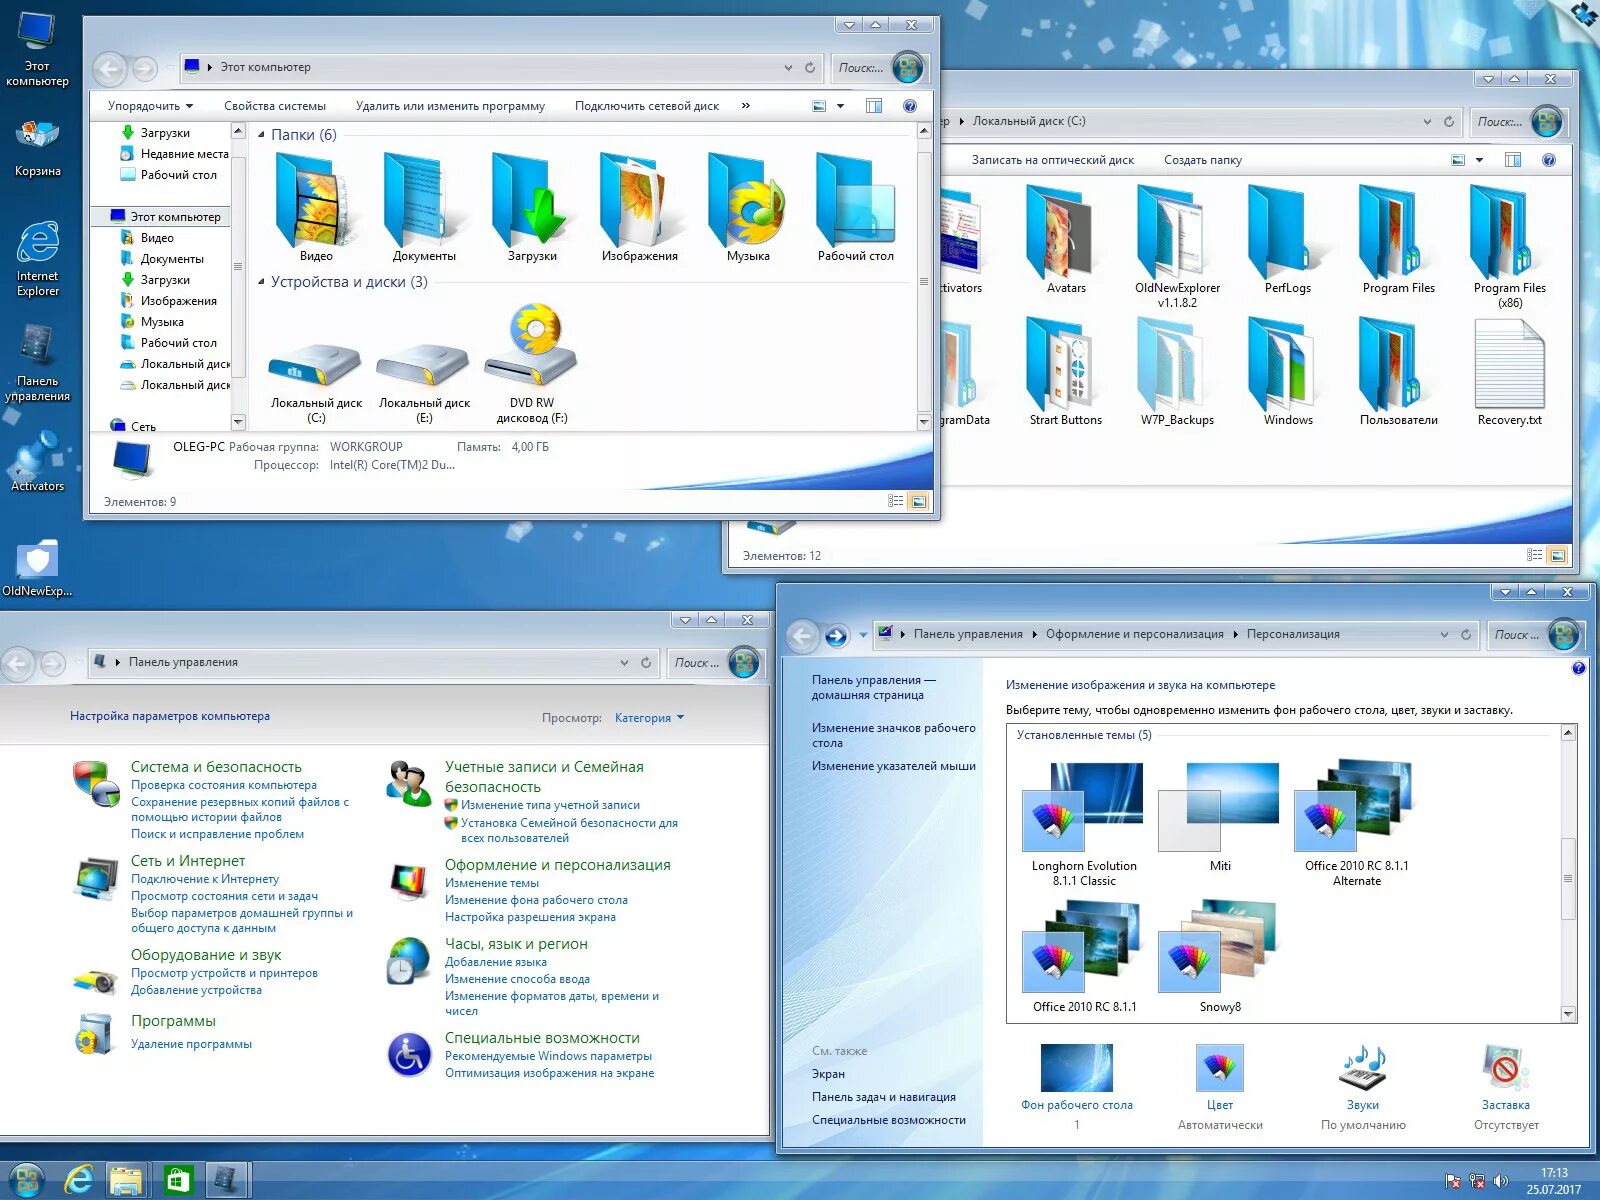
Task: Open the W7P_Backups folder
Action: point(1177,372)
